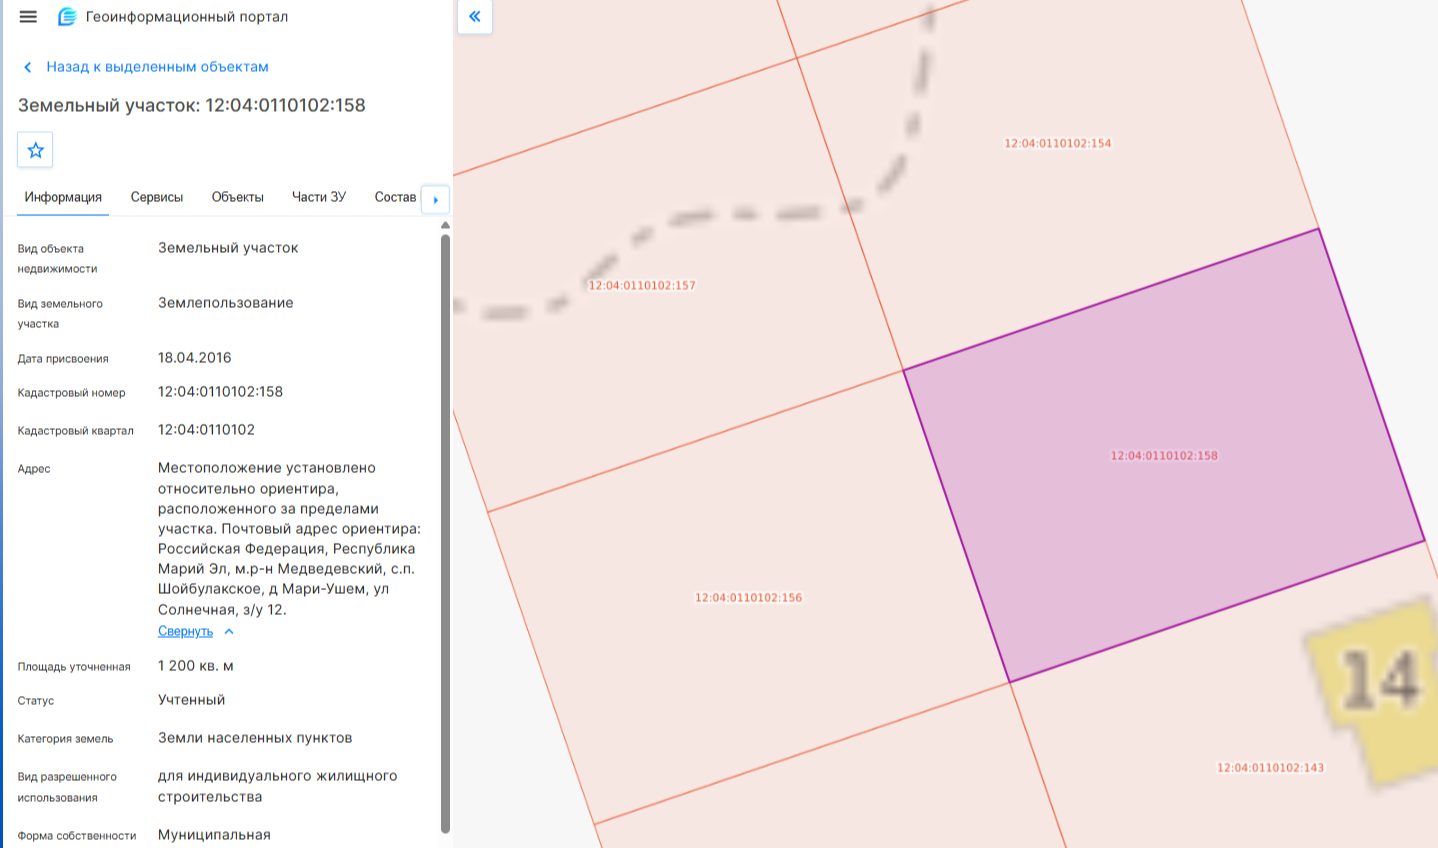Open the Информация tab
Screen dimensions: 1438x848
(63, 197)
